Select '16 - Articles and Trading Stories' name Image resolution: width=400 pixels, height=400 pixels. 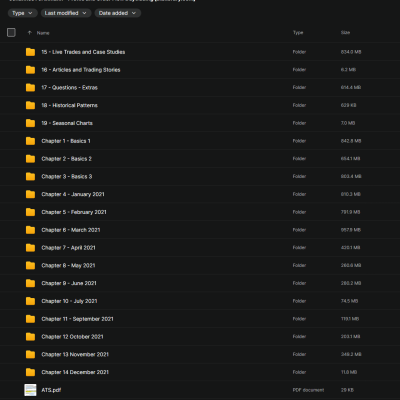(81, 70)
